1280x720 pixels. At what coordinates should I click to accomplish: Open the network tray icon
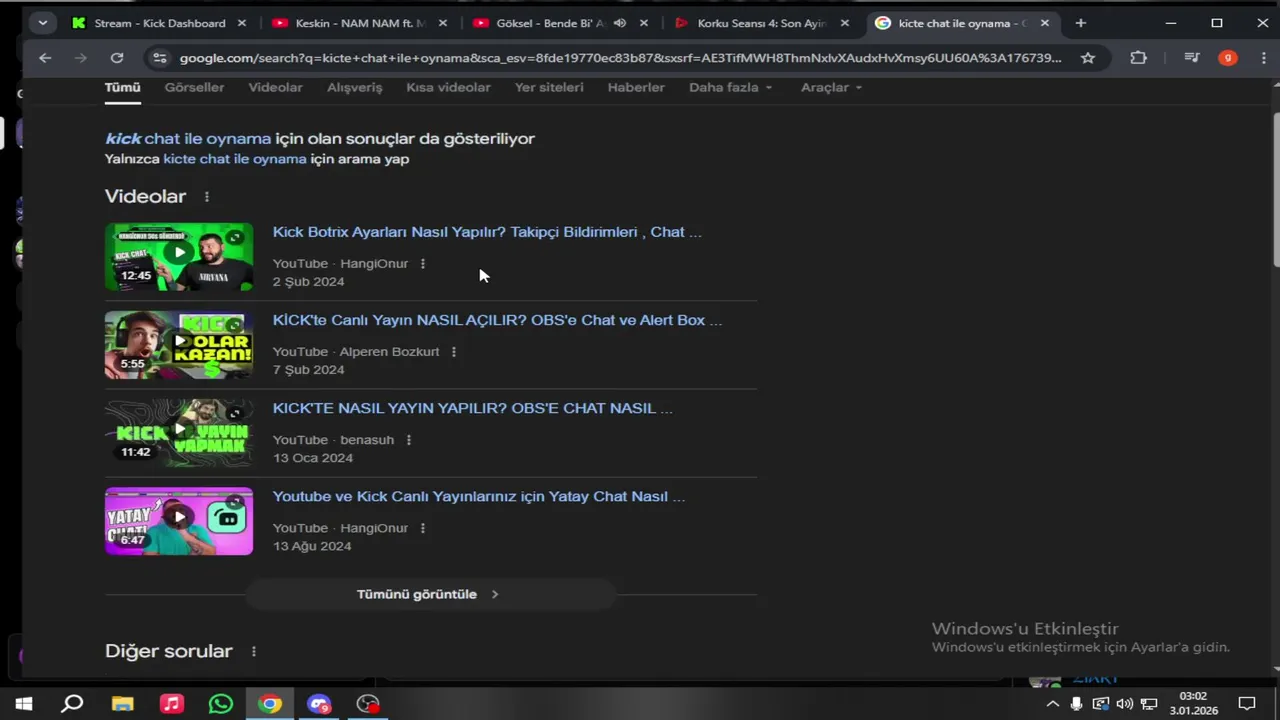(x=1149, y=704)
